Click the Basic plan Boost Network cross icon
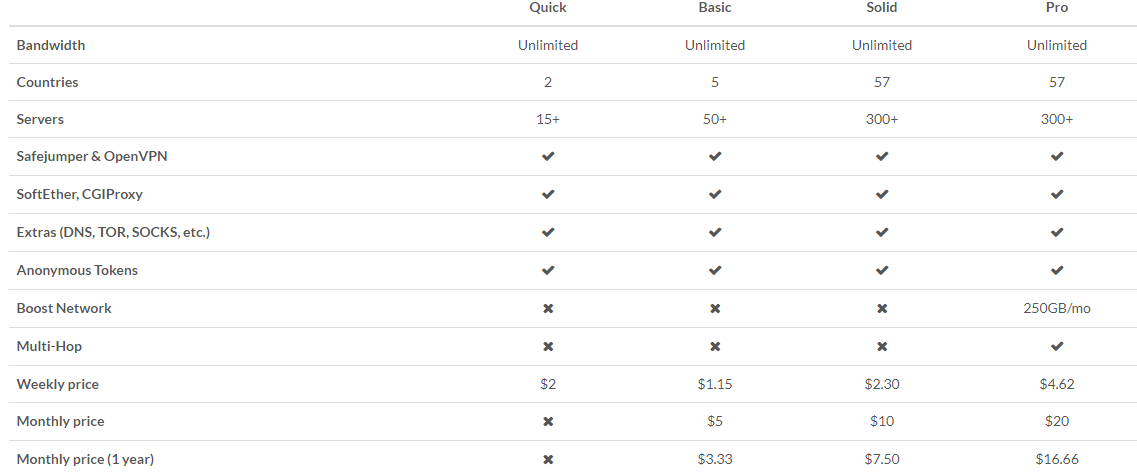The height and width of the screenshot is (473, 1137). point(715,308)
